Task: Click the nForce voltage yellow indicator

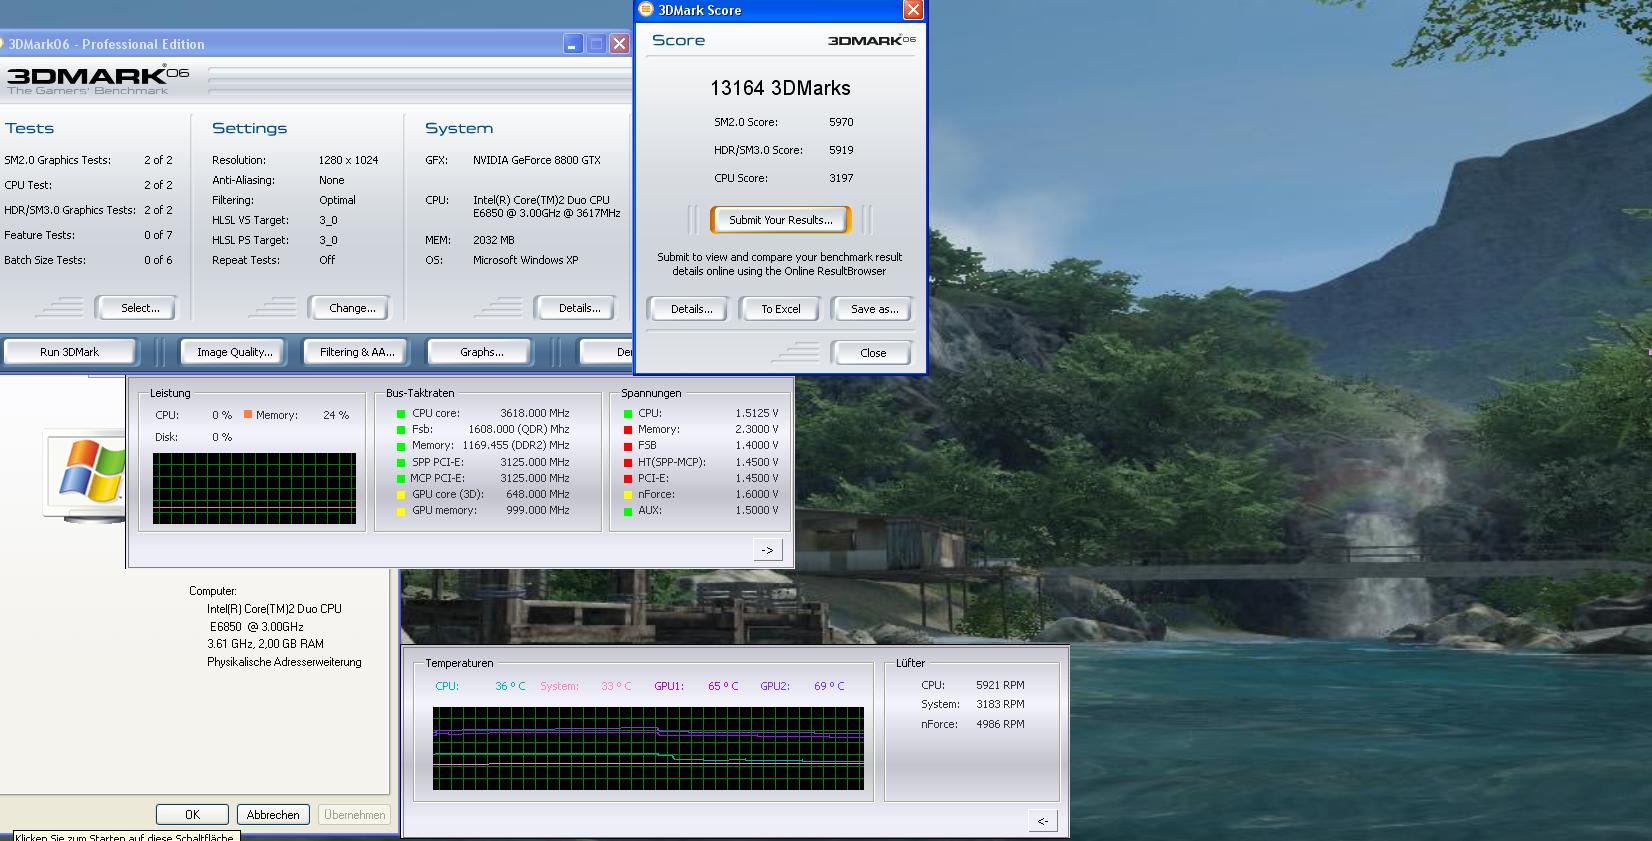Action: coord(628,494)
